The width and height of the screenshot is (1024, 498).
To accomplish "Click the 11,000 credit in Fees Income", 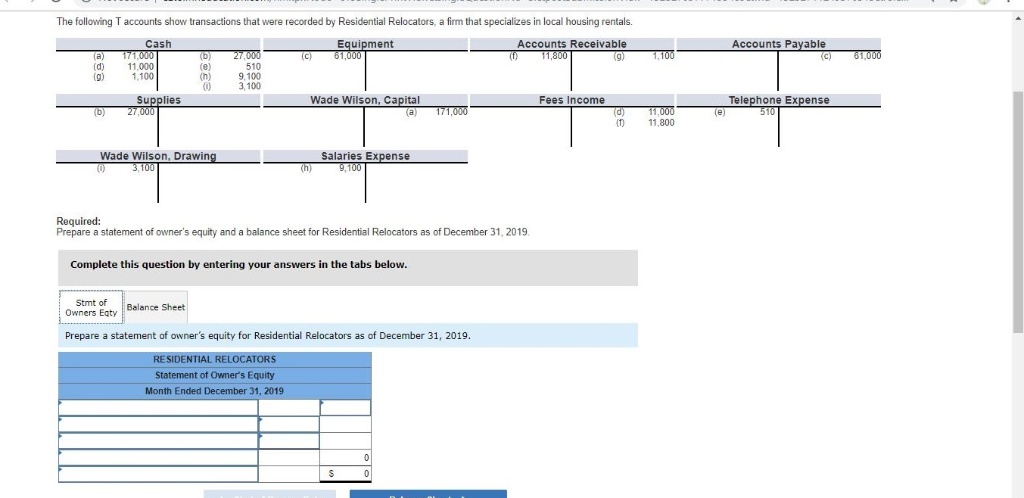I will click(x=661, y=112).
